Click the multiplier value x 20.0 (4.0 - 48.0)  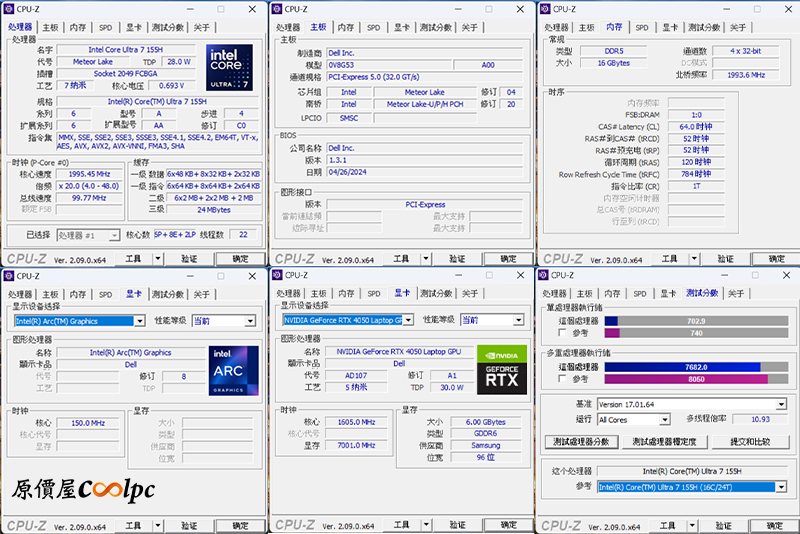89,186
